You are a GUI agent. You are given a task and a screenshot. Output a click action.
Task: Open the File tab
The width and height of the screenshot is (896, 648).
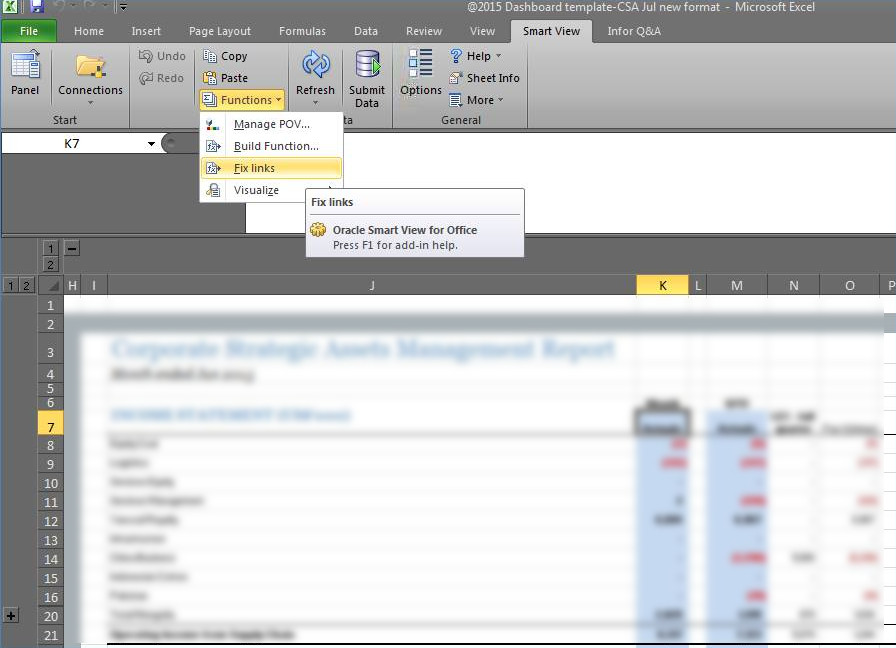(x=29, y=31)
